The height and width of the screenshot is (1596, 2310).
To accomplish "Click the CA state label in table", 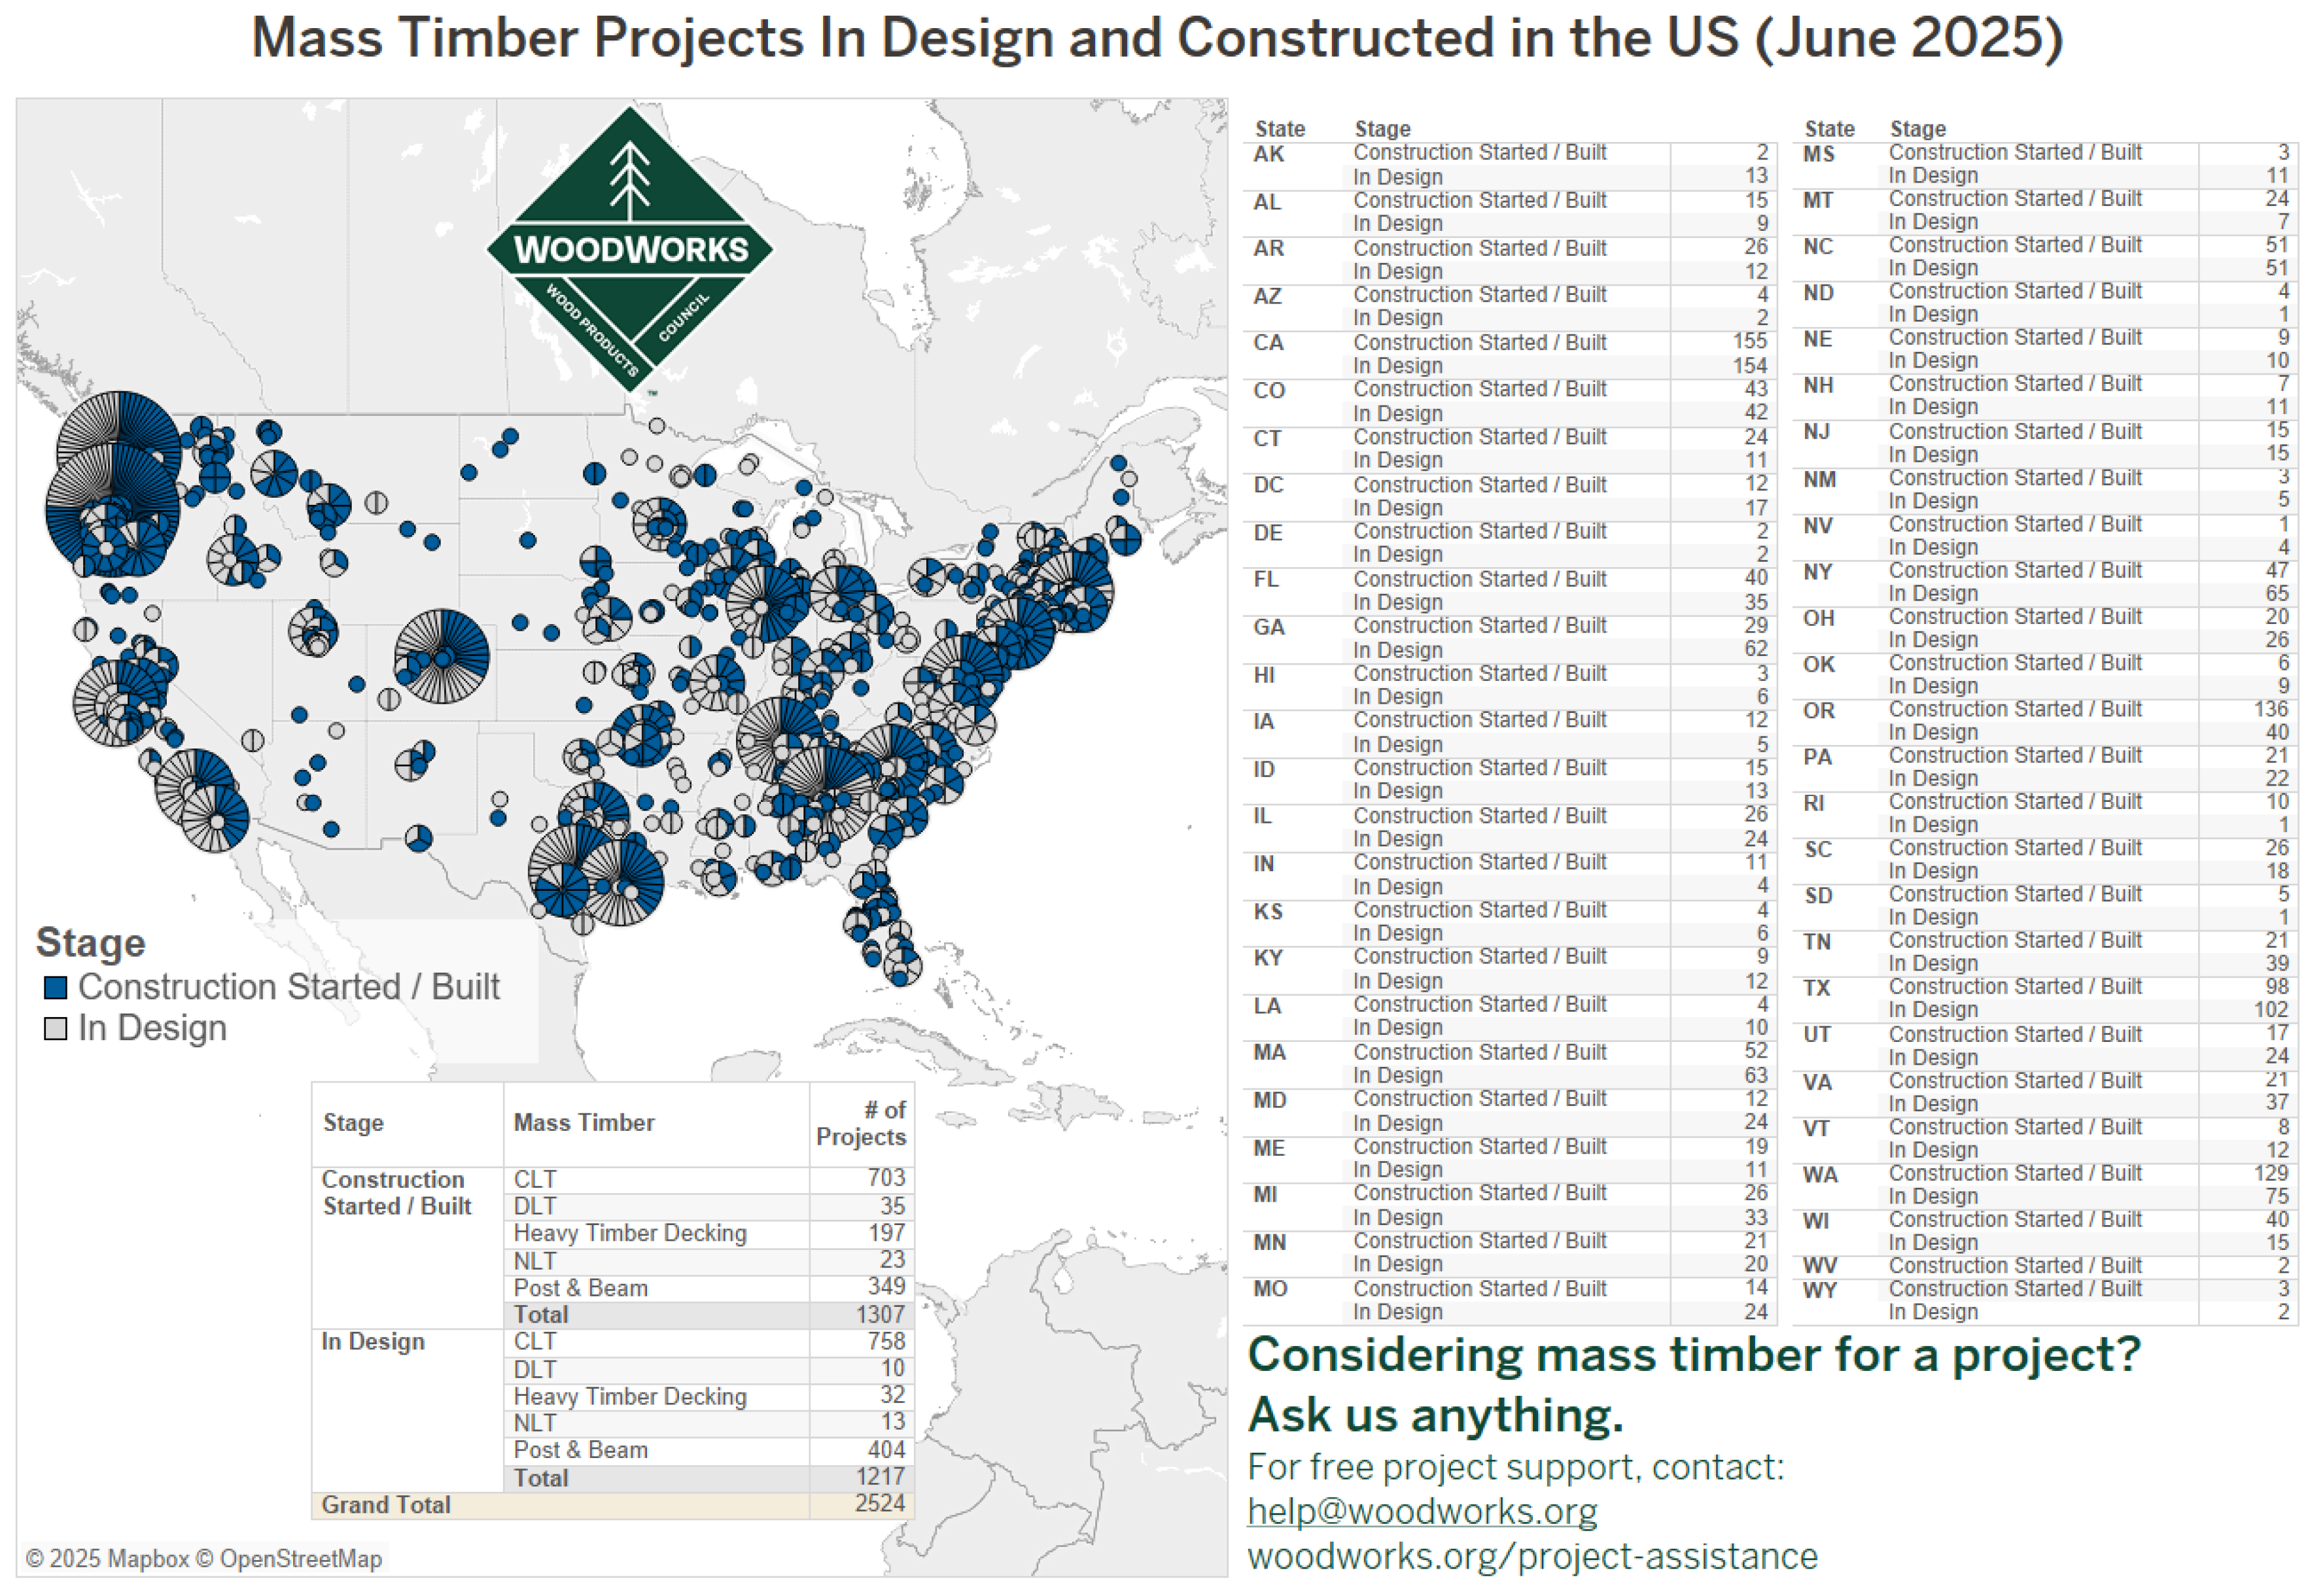I will pyautogui.click(x=1268, y=343).
